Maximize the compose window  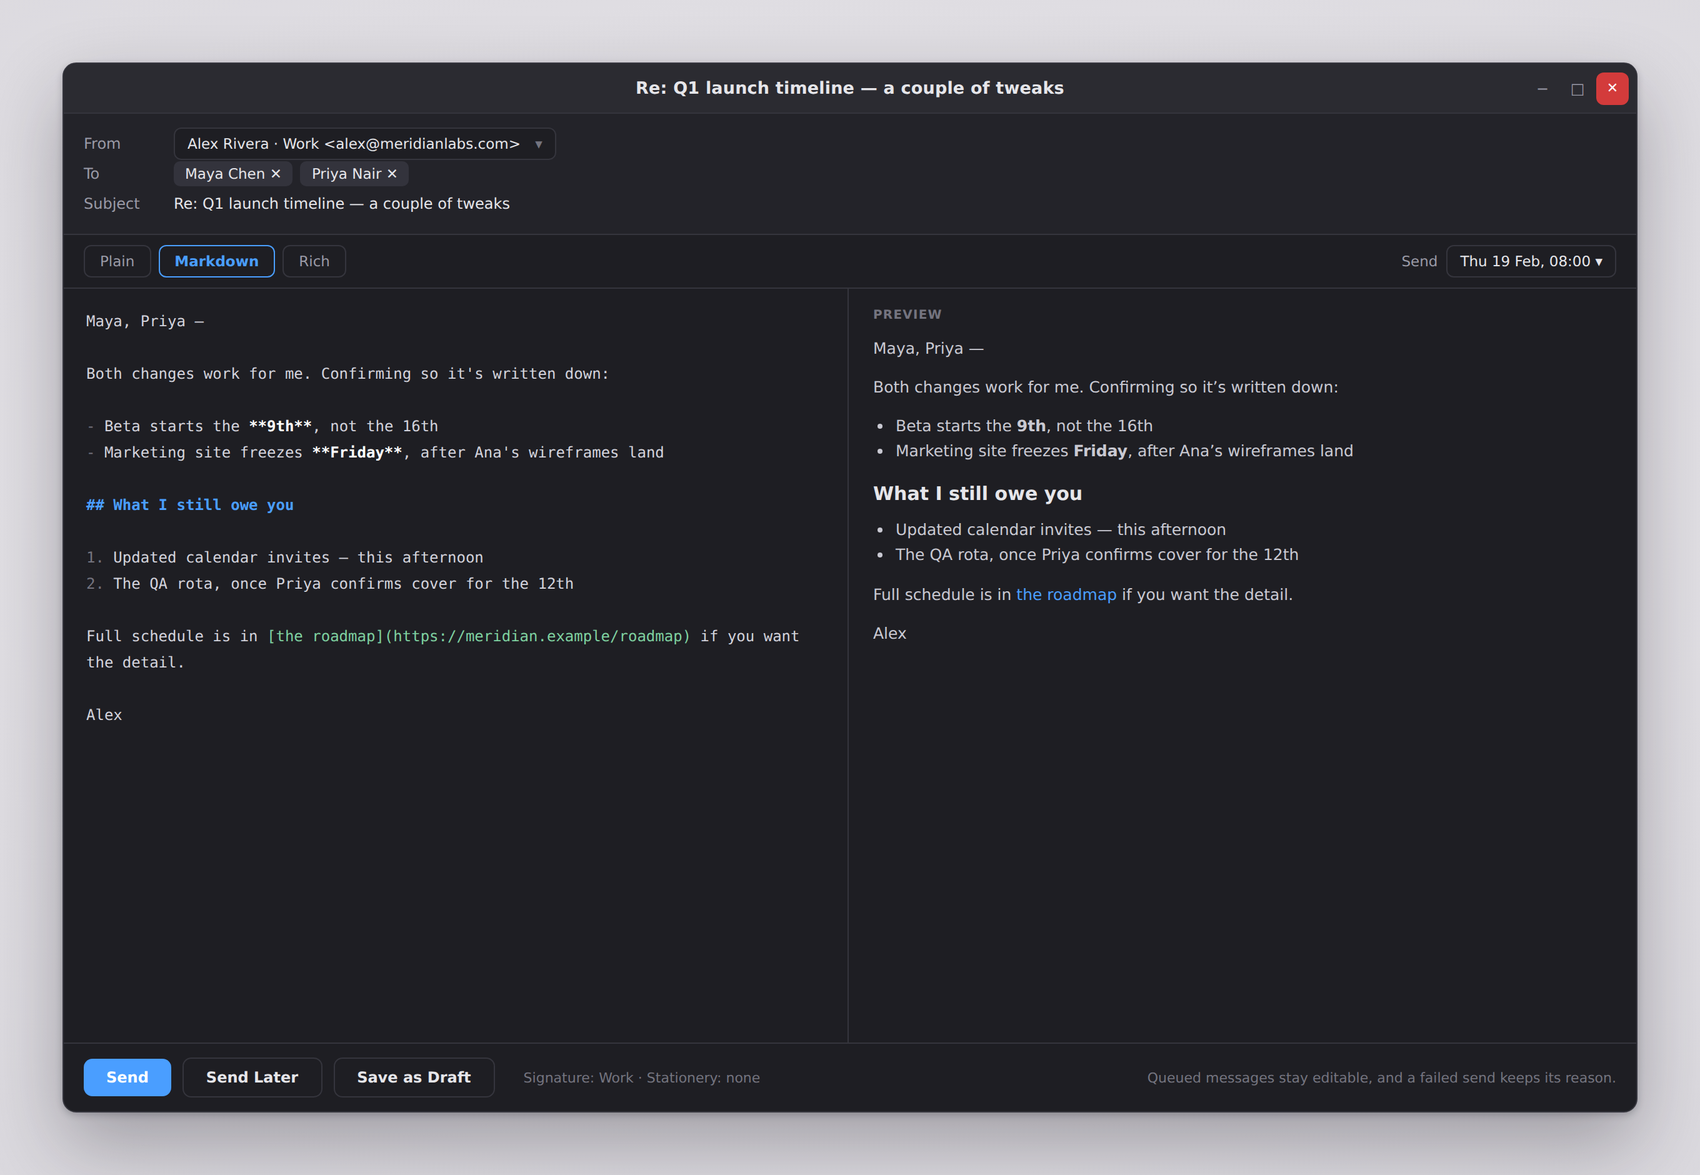click(x=1577, y=89)
